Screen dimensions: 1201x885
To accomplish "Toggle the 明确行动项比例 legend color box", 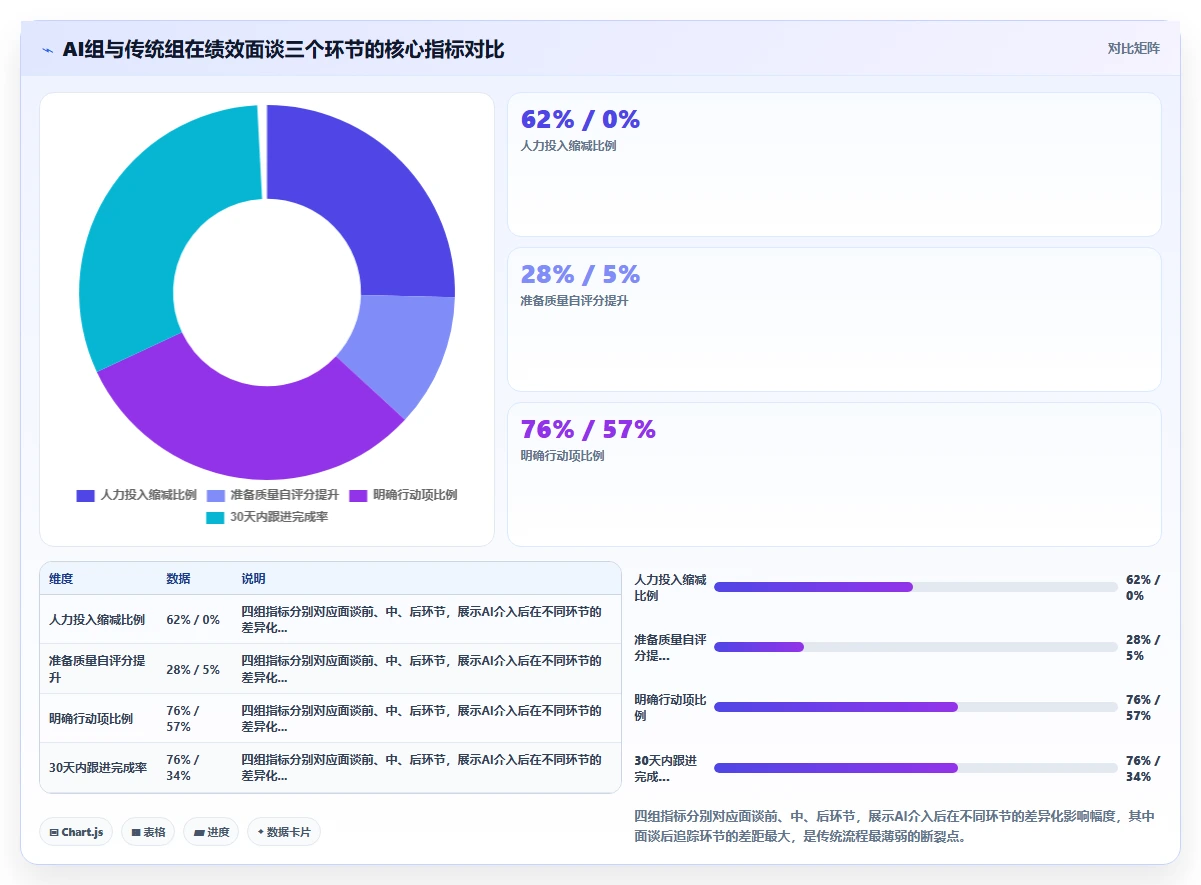I will pos(358,495).
